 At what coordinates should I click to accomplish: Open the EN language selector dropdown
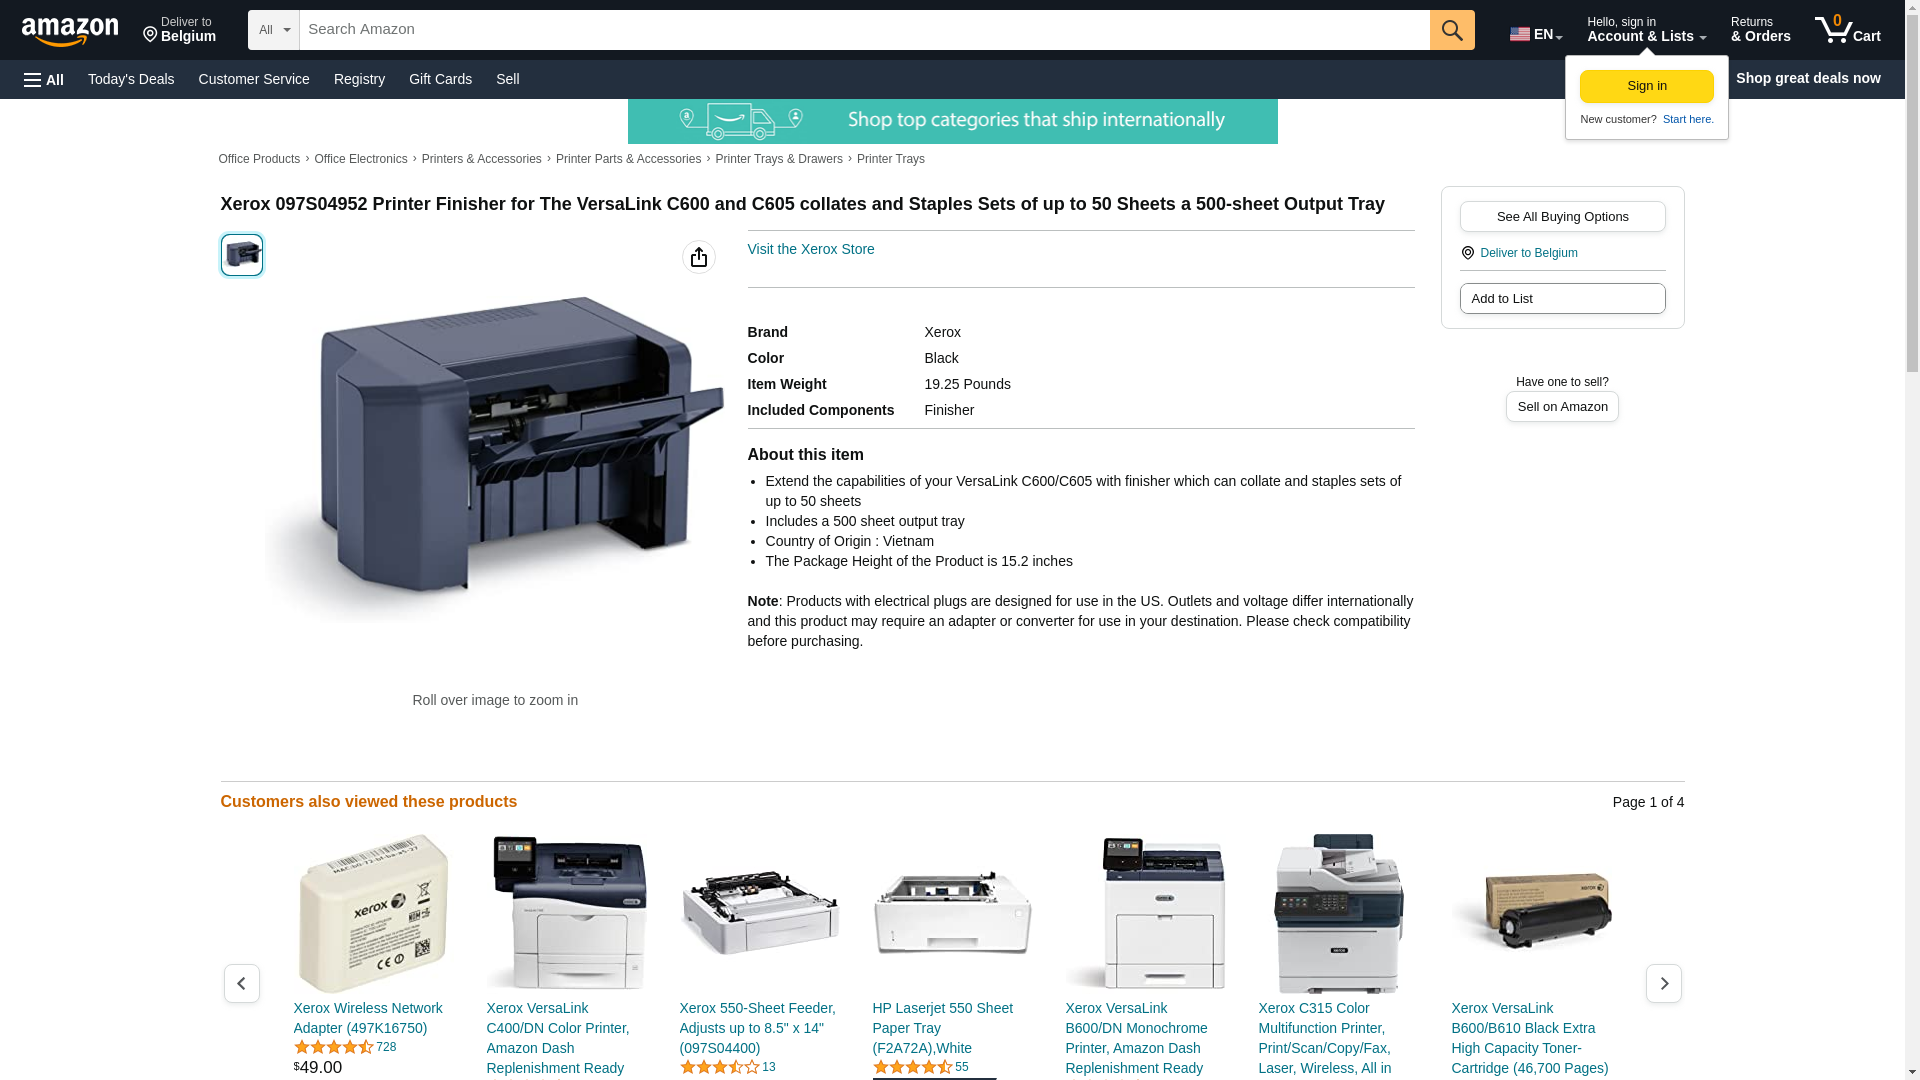click(1536, 34)
